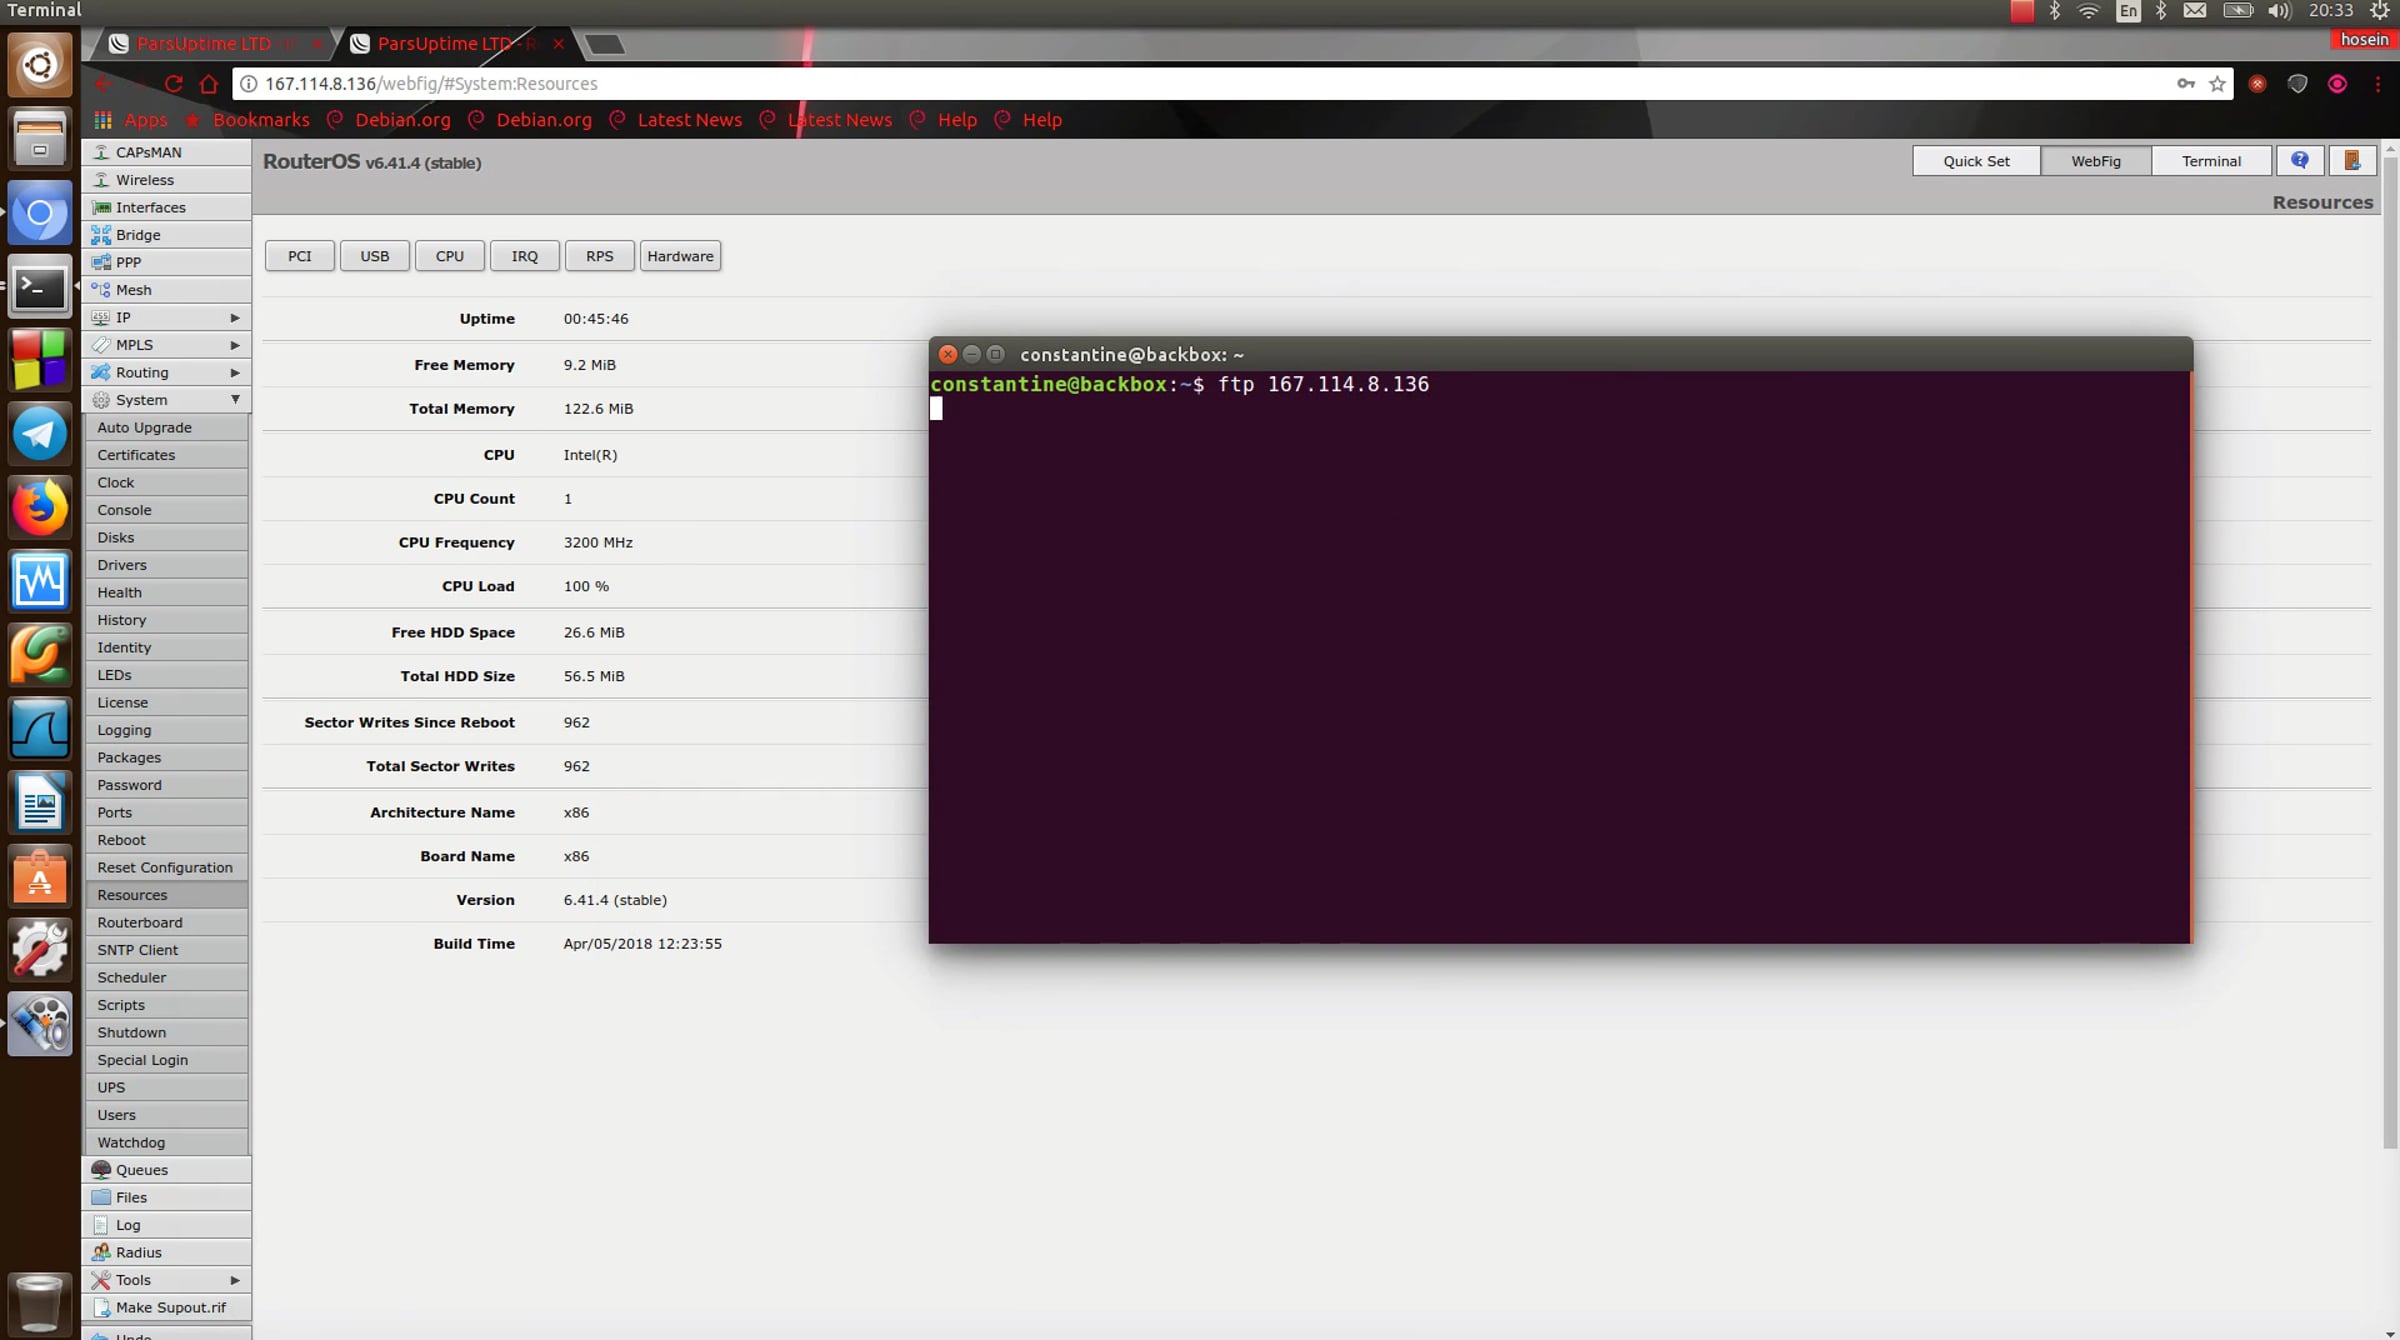Open the mail indicator in top panel

click(x=2195, y=11)
